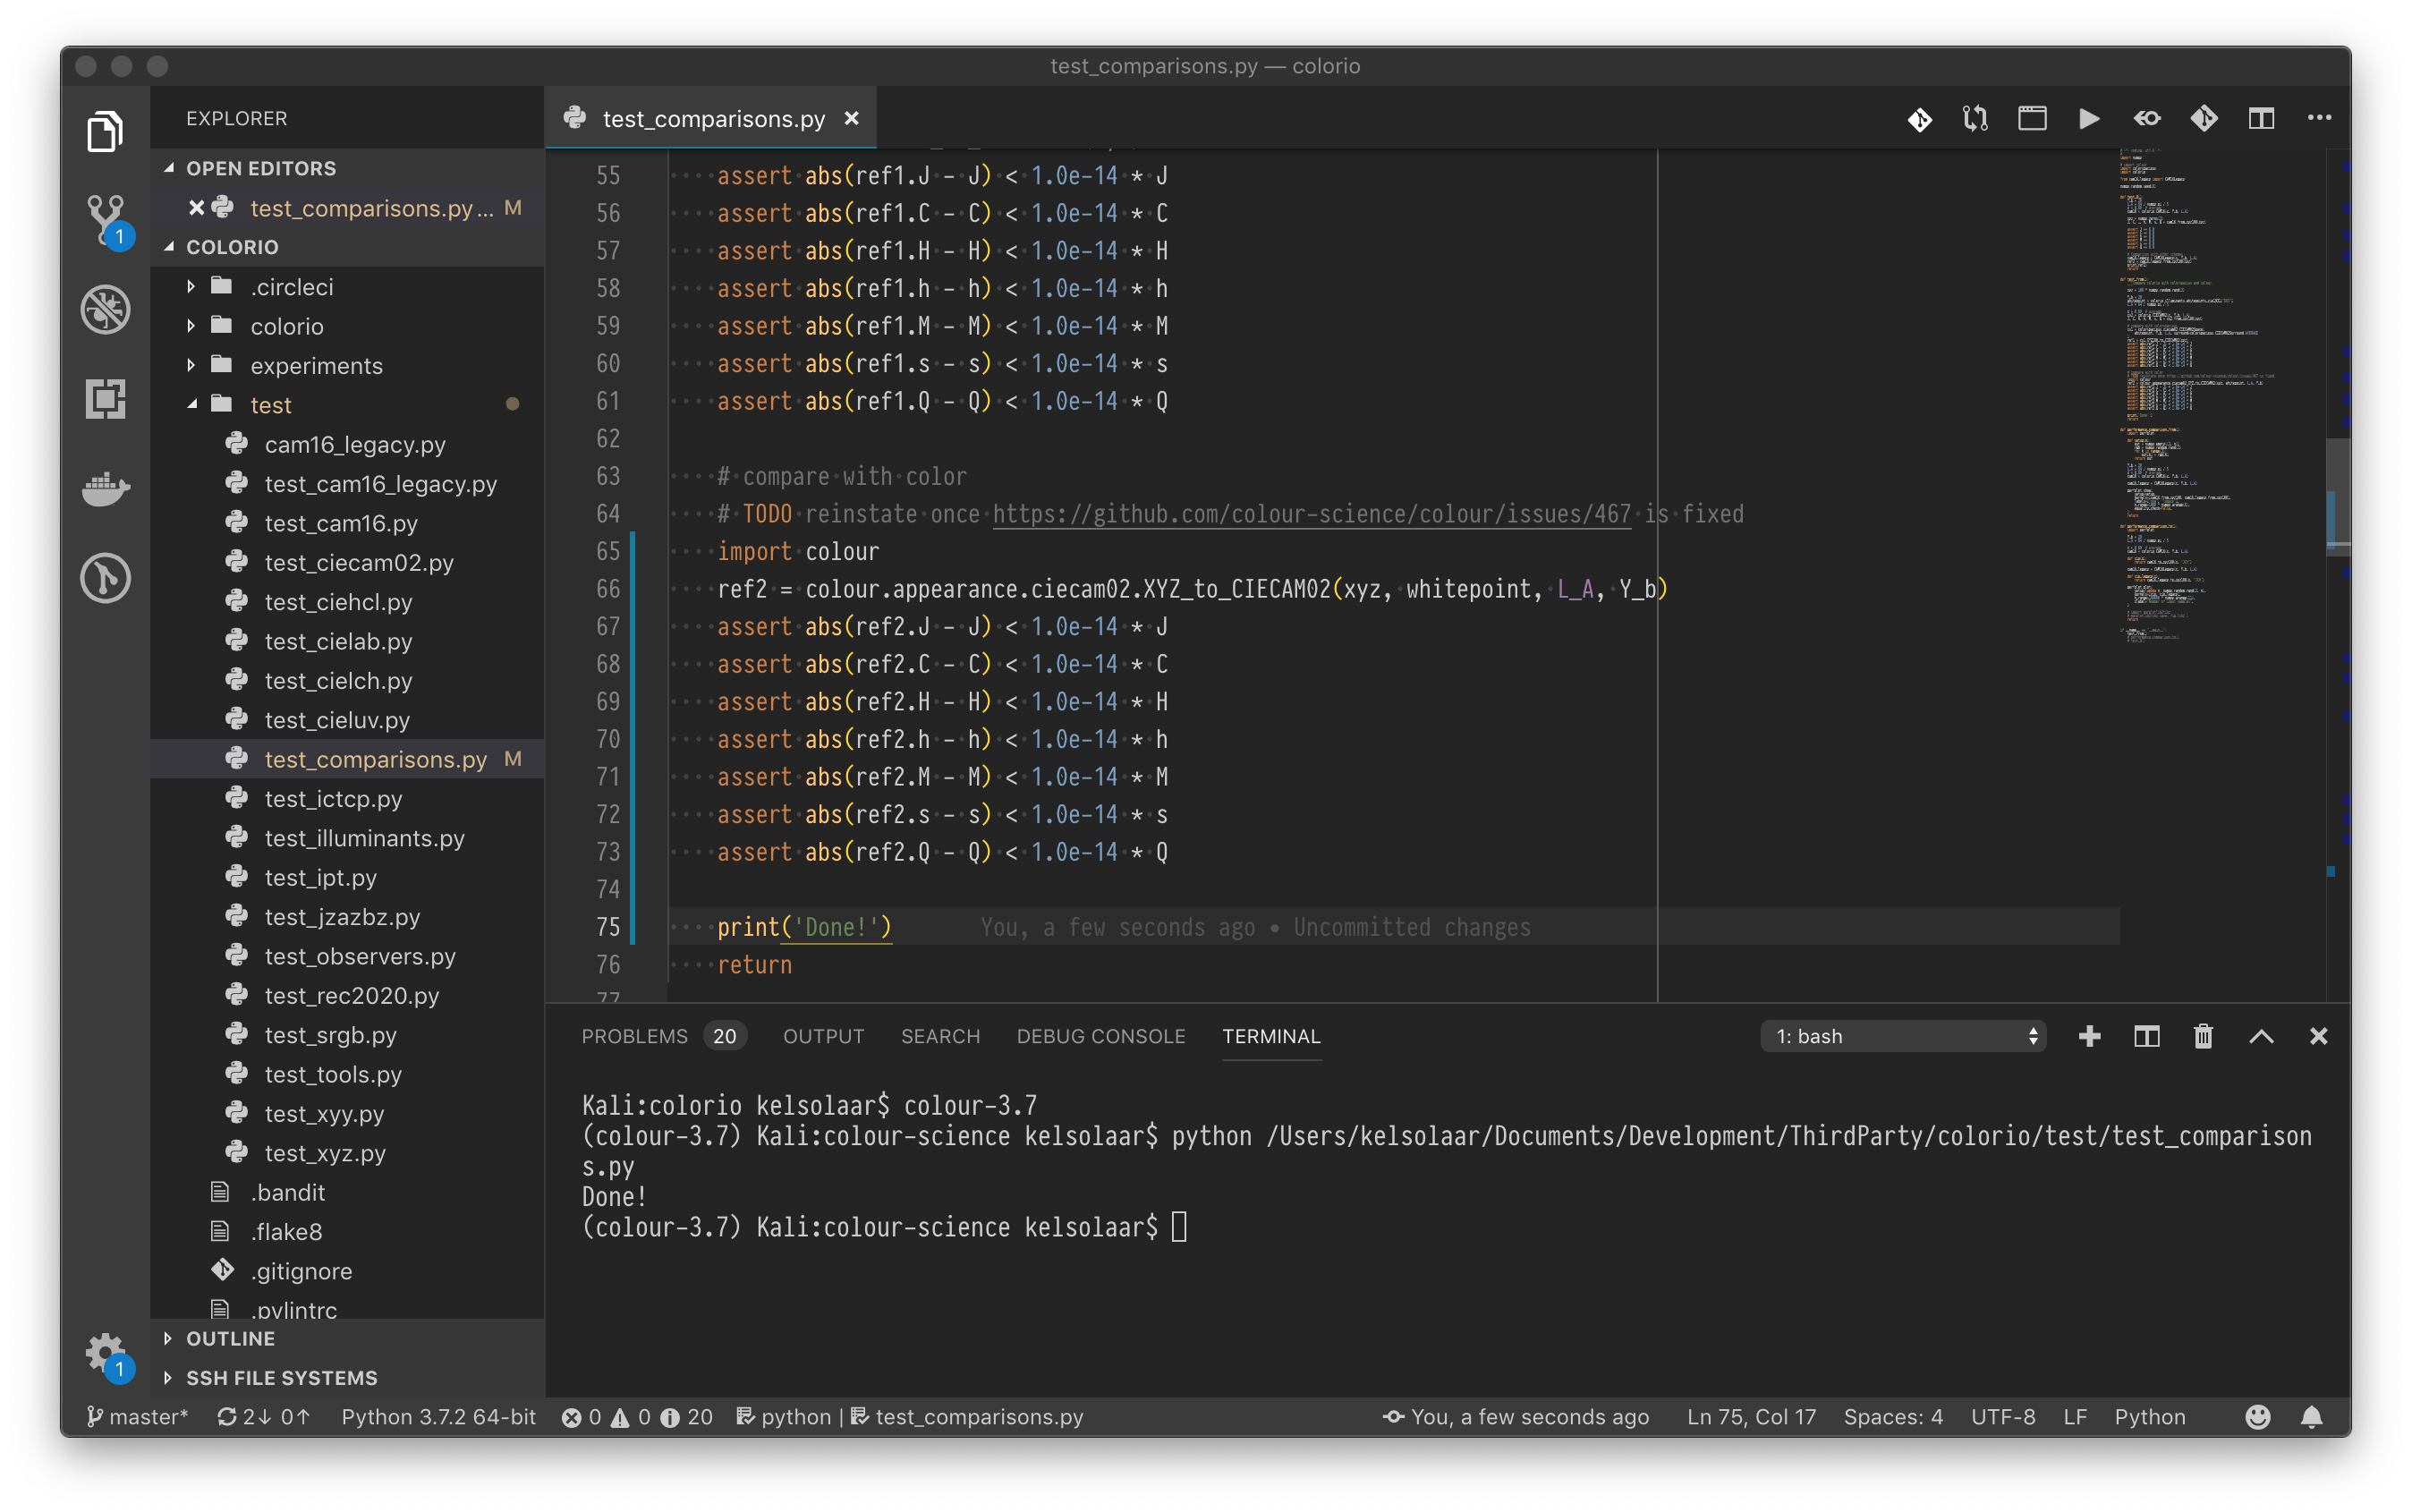Open the Source Control view
The width and height of the screenshot is (2412, 1512).
(105, 220)
